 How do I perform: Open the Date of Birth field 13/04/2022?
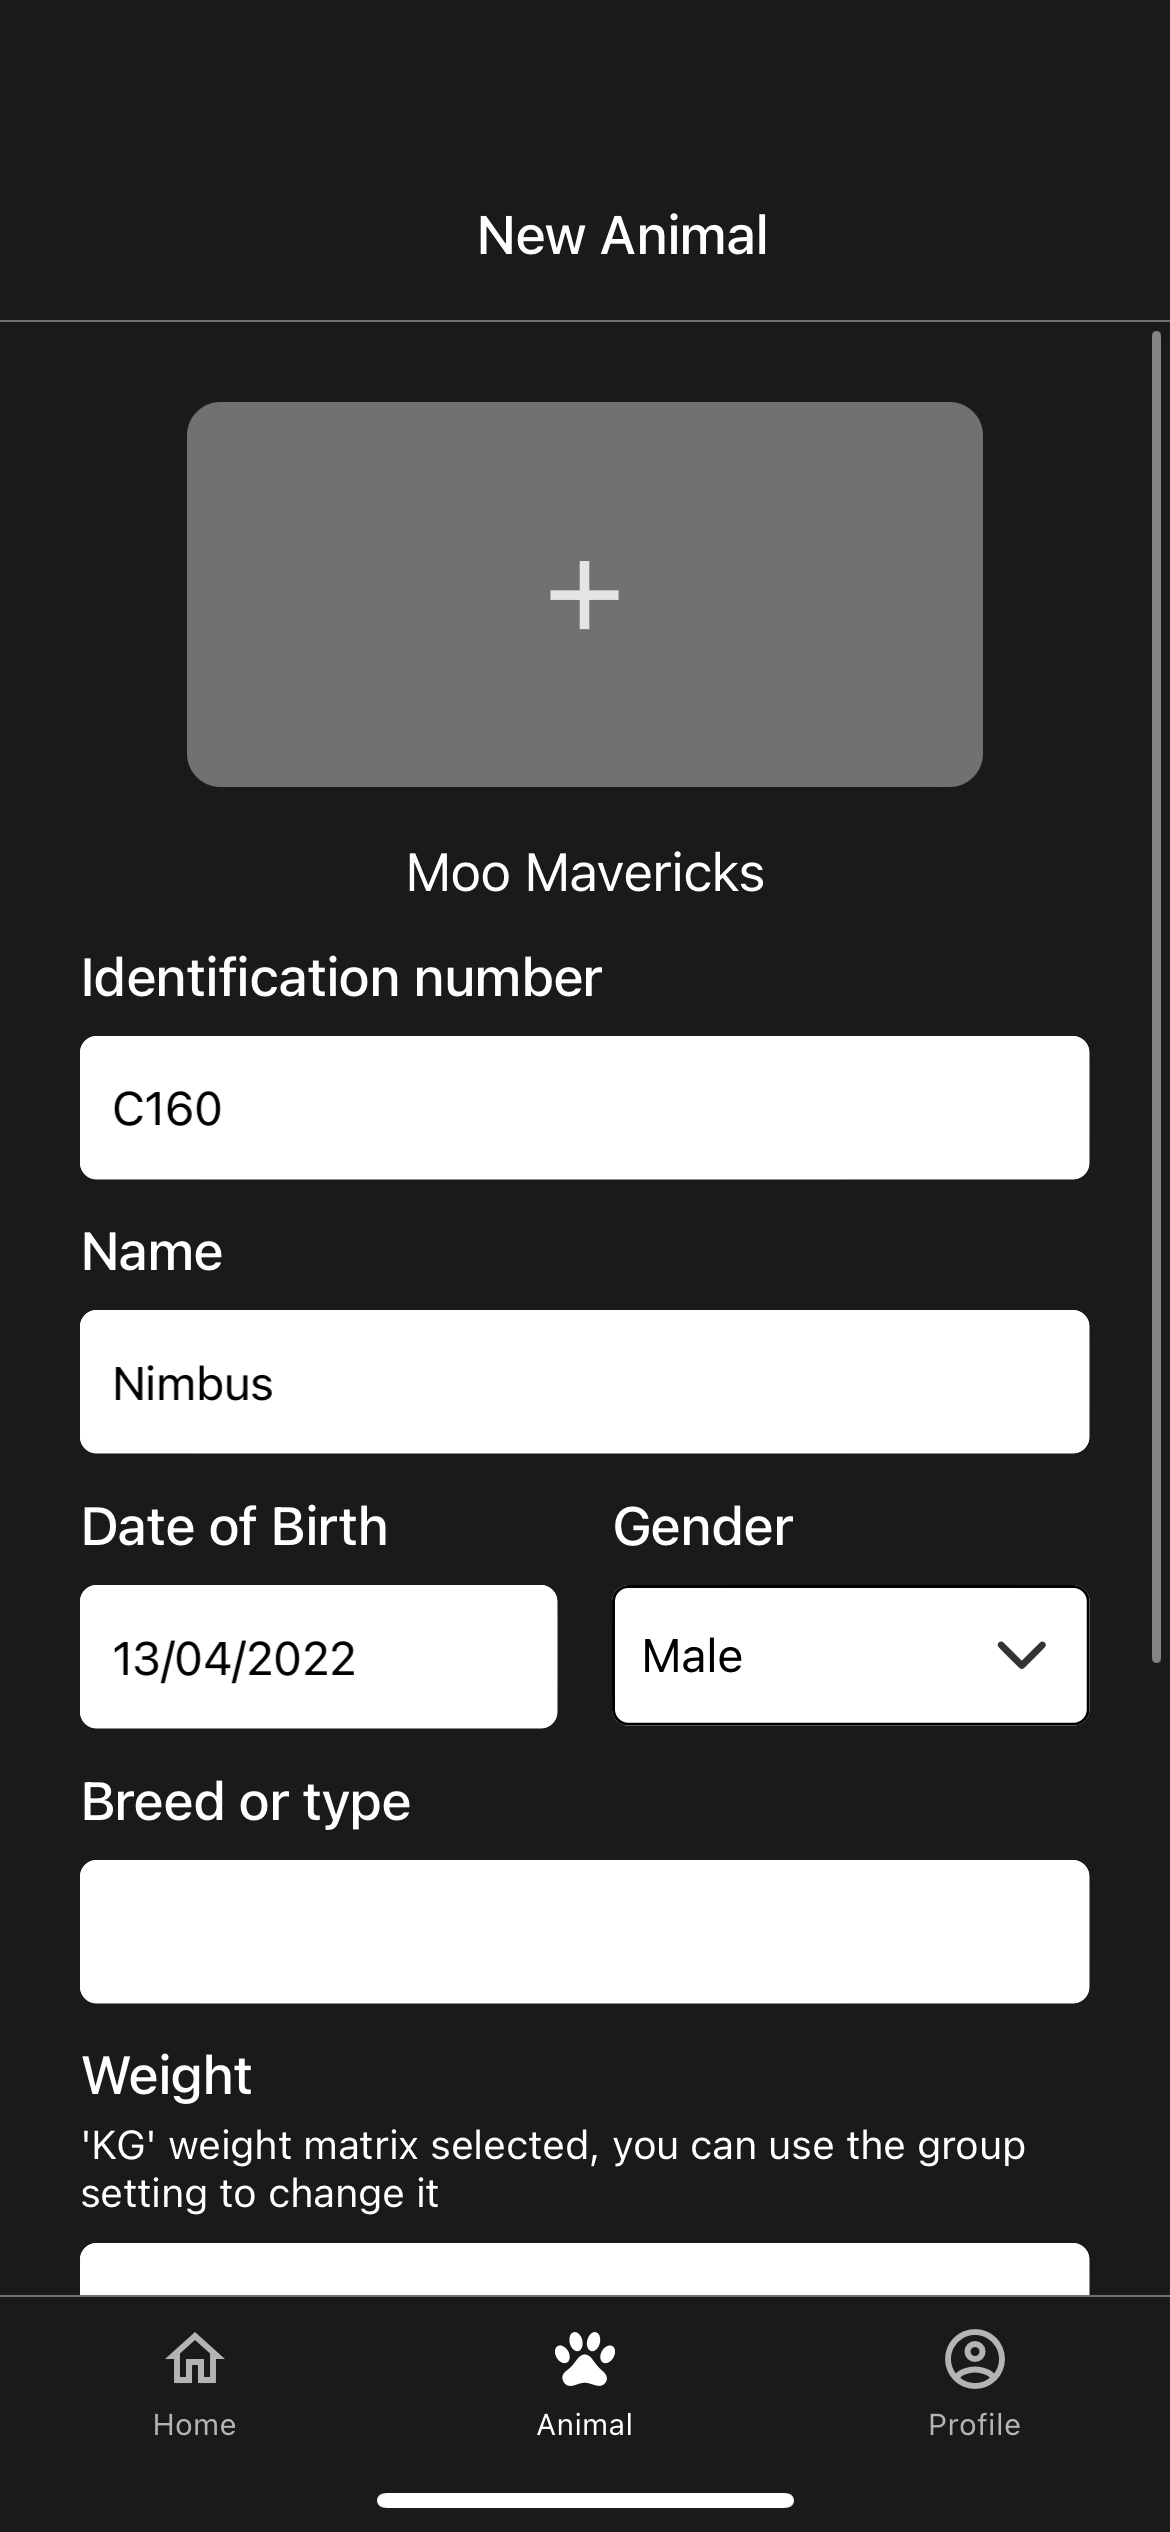[x=319, y=1657]
